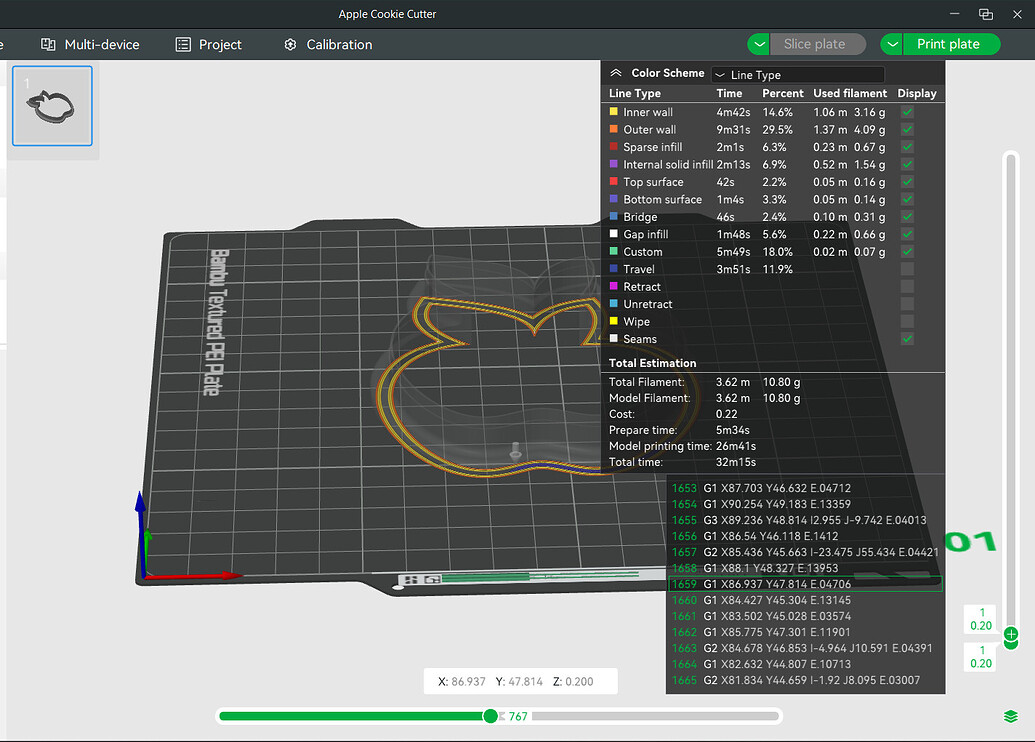Click the Display column header
This screenshot has height=742, width=1035.
[917, 93]
